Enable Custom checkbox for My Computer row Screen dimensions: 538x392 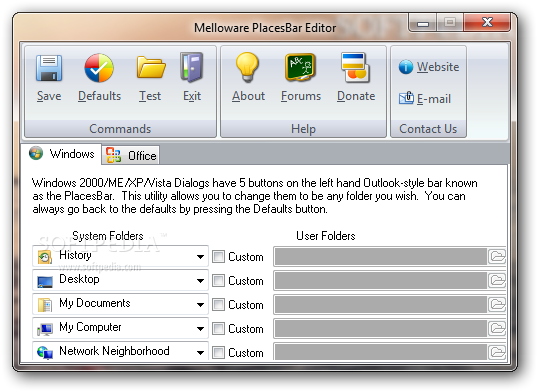pyautogui.click(x=218, y=329)
